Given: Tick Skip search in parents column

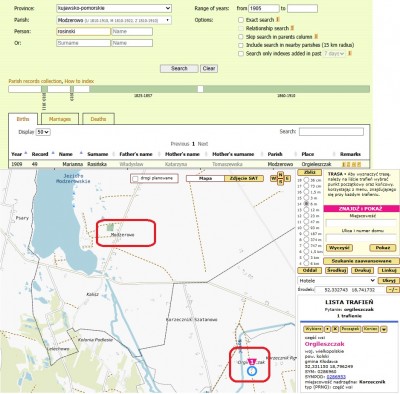Looking at the screenshot, I should (x=241, y=37).
